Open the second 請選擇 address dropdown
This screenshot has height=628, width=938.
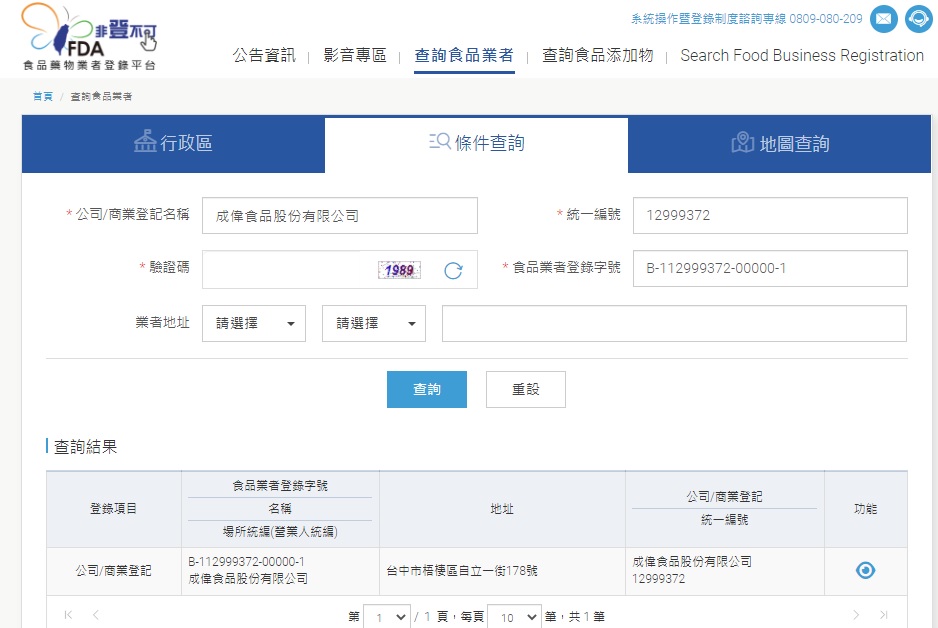point(374,323)
